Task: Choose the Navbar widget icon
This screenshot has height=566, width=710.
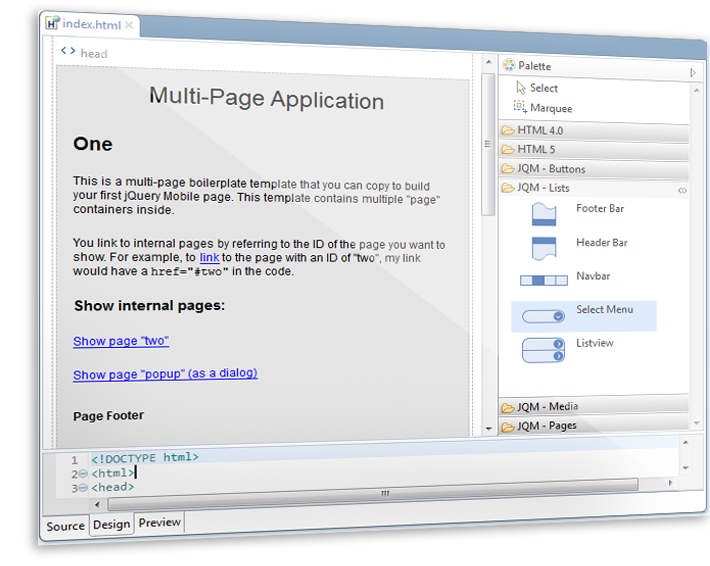Action: pyautogui.click(x=543, y=281)
